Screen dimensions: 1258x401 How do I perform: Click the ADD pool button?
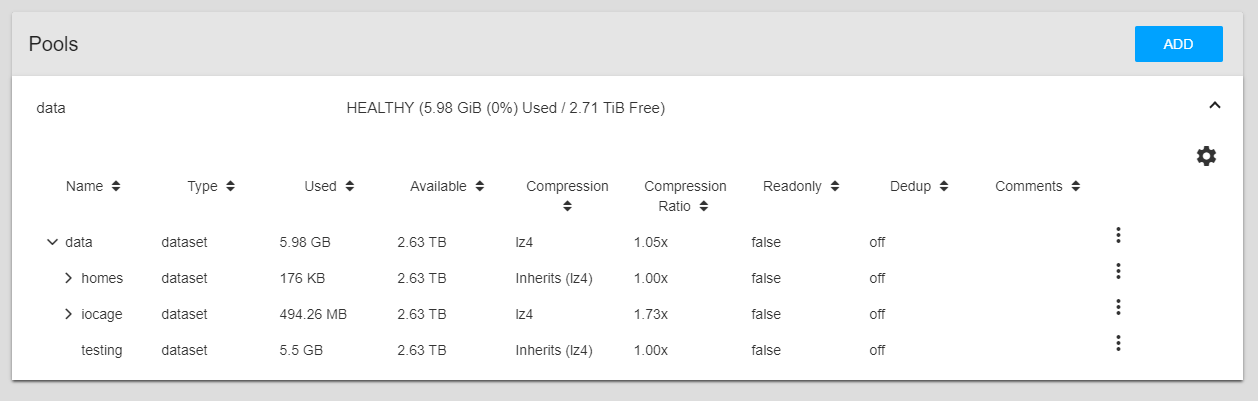click(1179, 44)
